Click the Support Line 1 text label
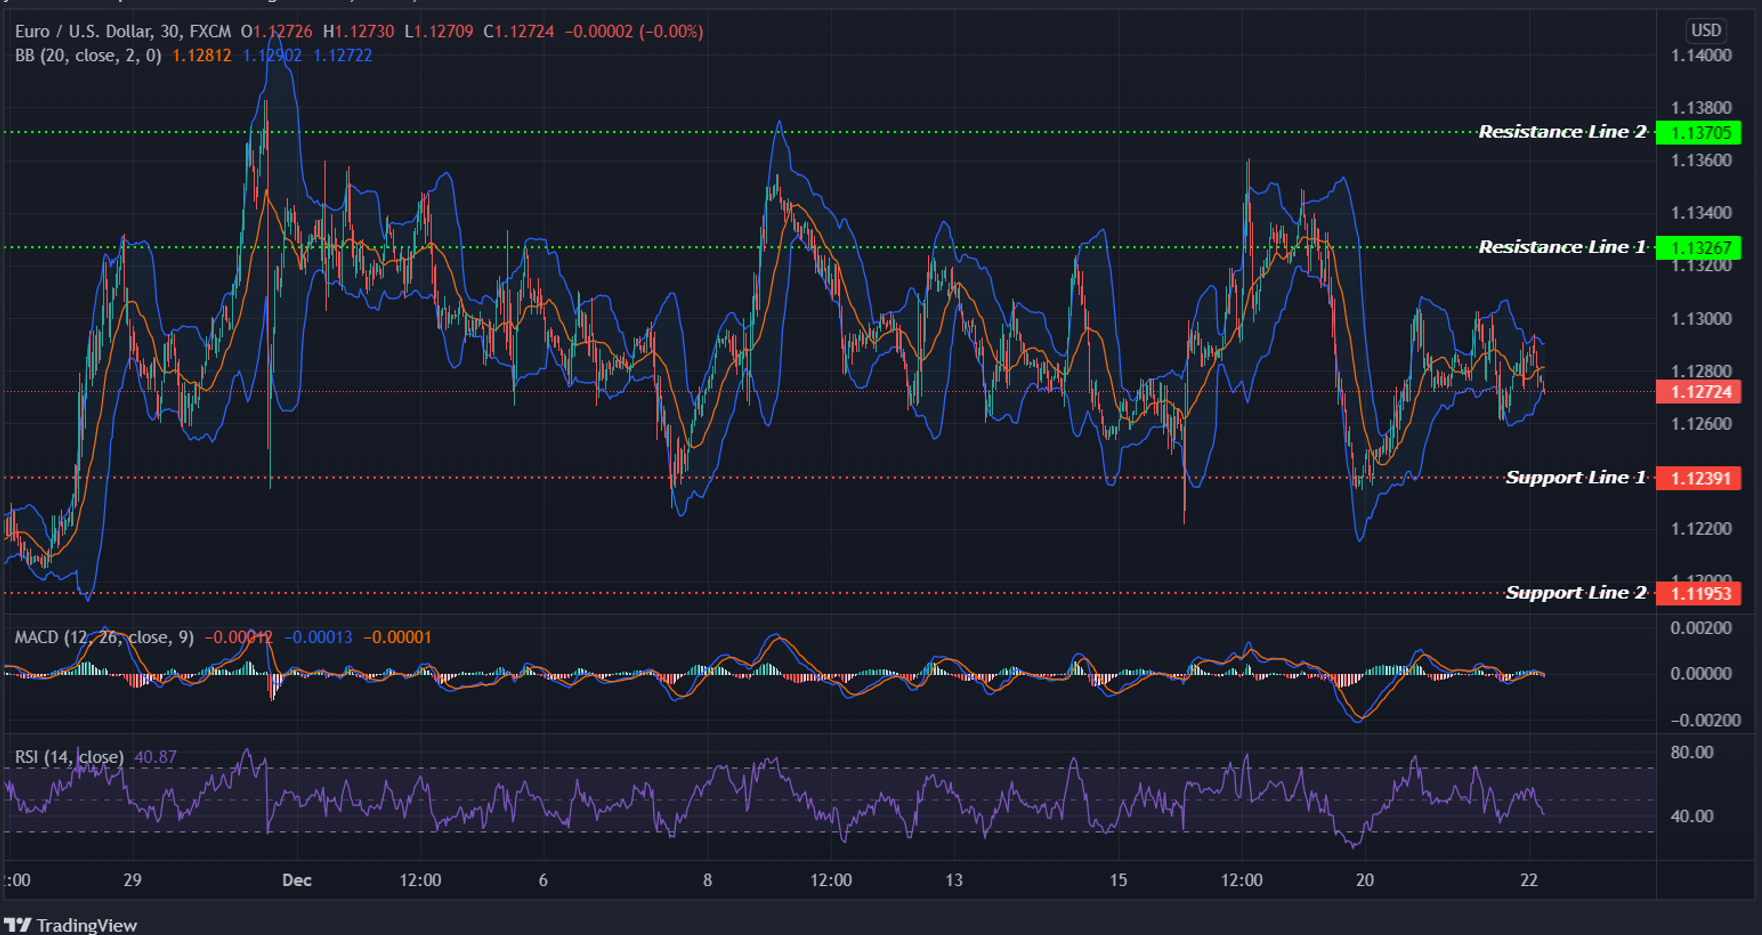Viewport: 1762px width, 935px height. [1574, 478]
